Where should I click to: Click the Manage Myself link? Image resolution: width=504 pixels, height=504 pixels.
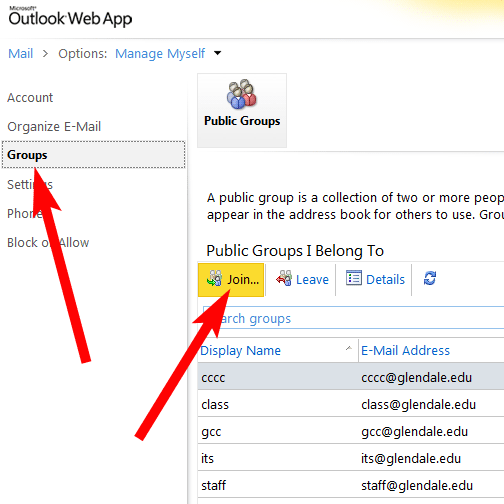point(160,54)
